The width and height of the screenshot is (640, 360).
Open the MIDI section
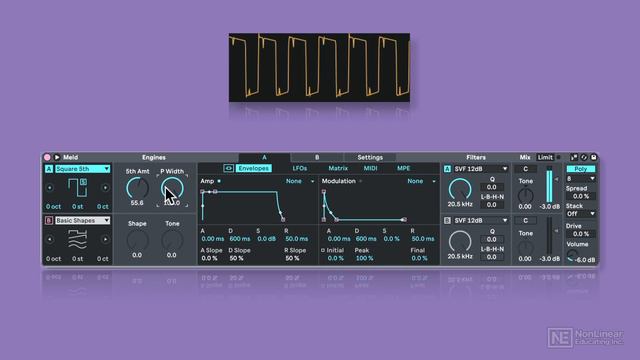(370, 168)
